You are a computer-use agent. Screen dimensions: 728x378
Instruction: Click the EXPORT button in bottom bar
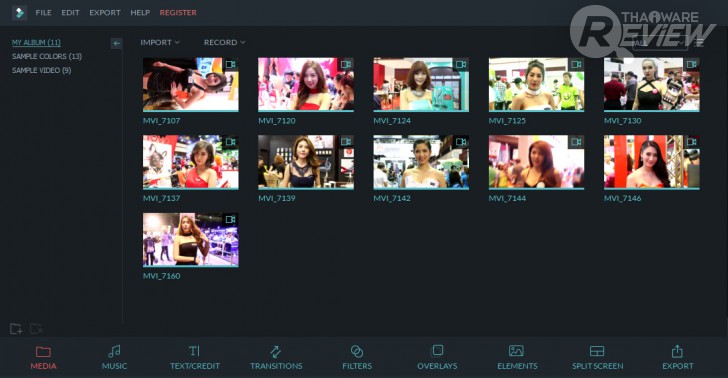pyautogui.click(x=677, y=358)
